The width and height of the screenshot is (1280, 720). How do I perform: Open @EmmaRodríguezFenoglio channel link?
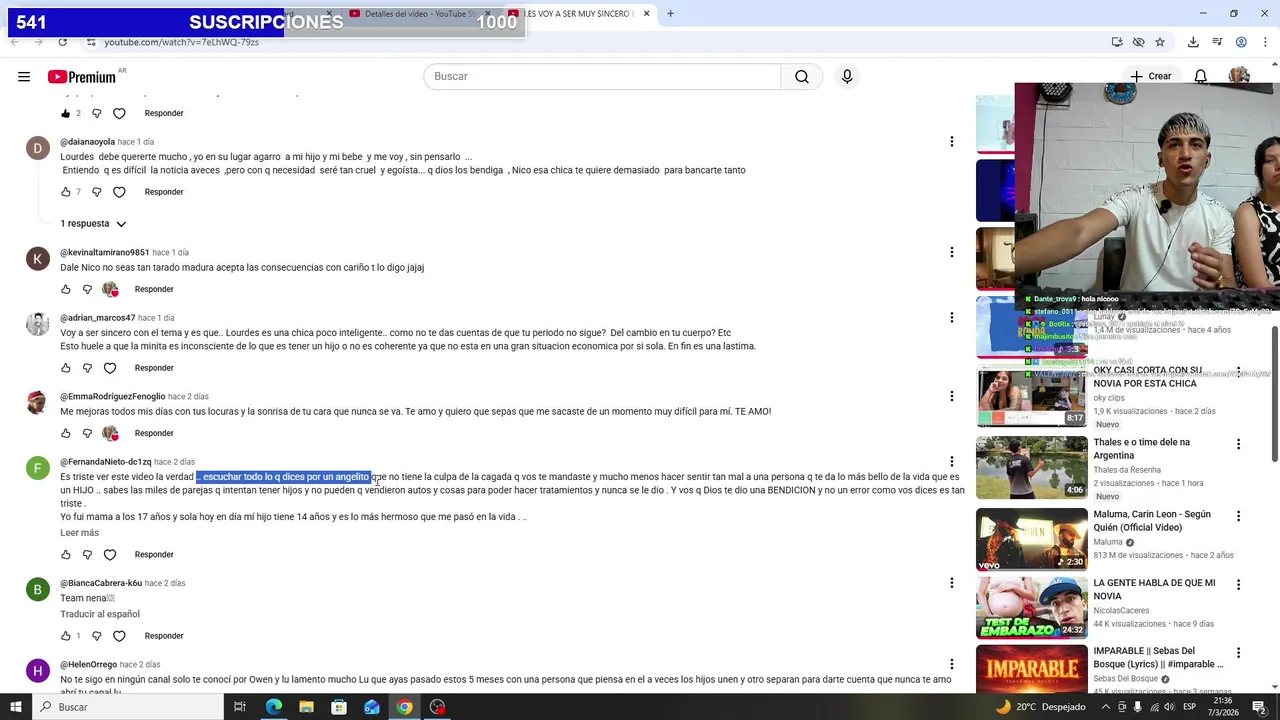(x=112, y=397)
